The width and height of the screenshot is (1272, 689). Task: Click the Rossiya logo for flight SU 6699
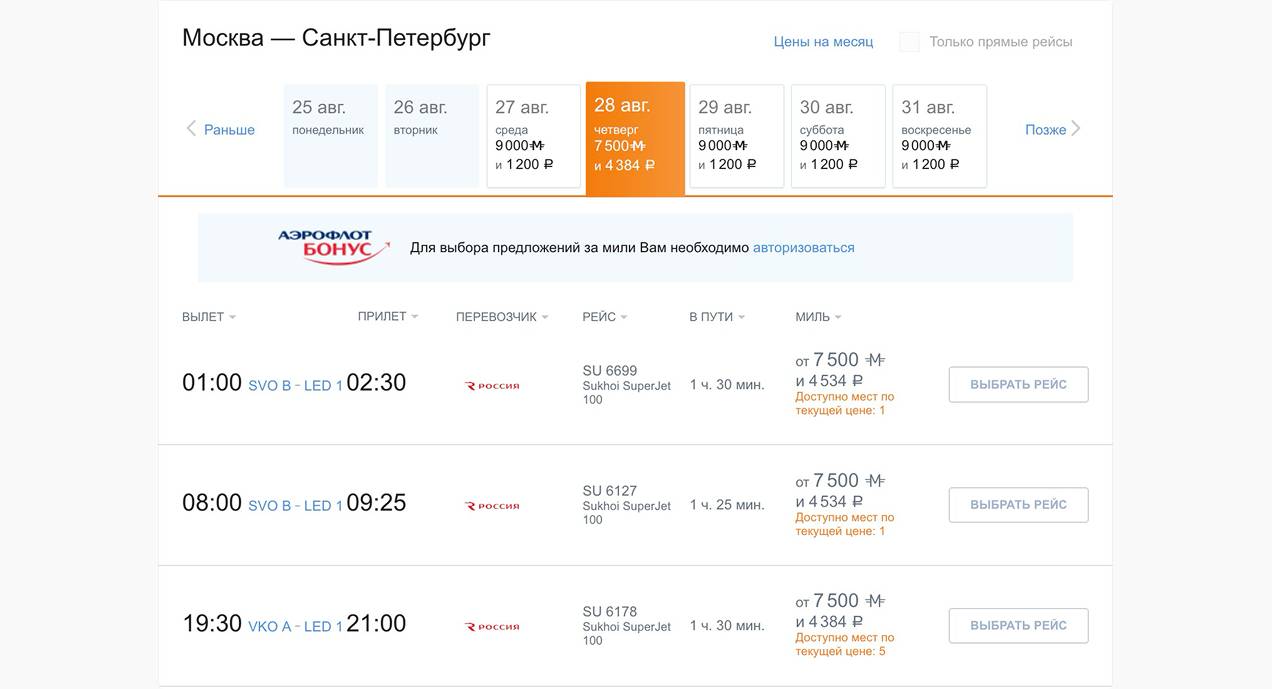pos(492,385)
